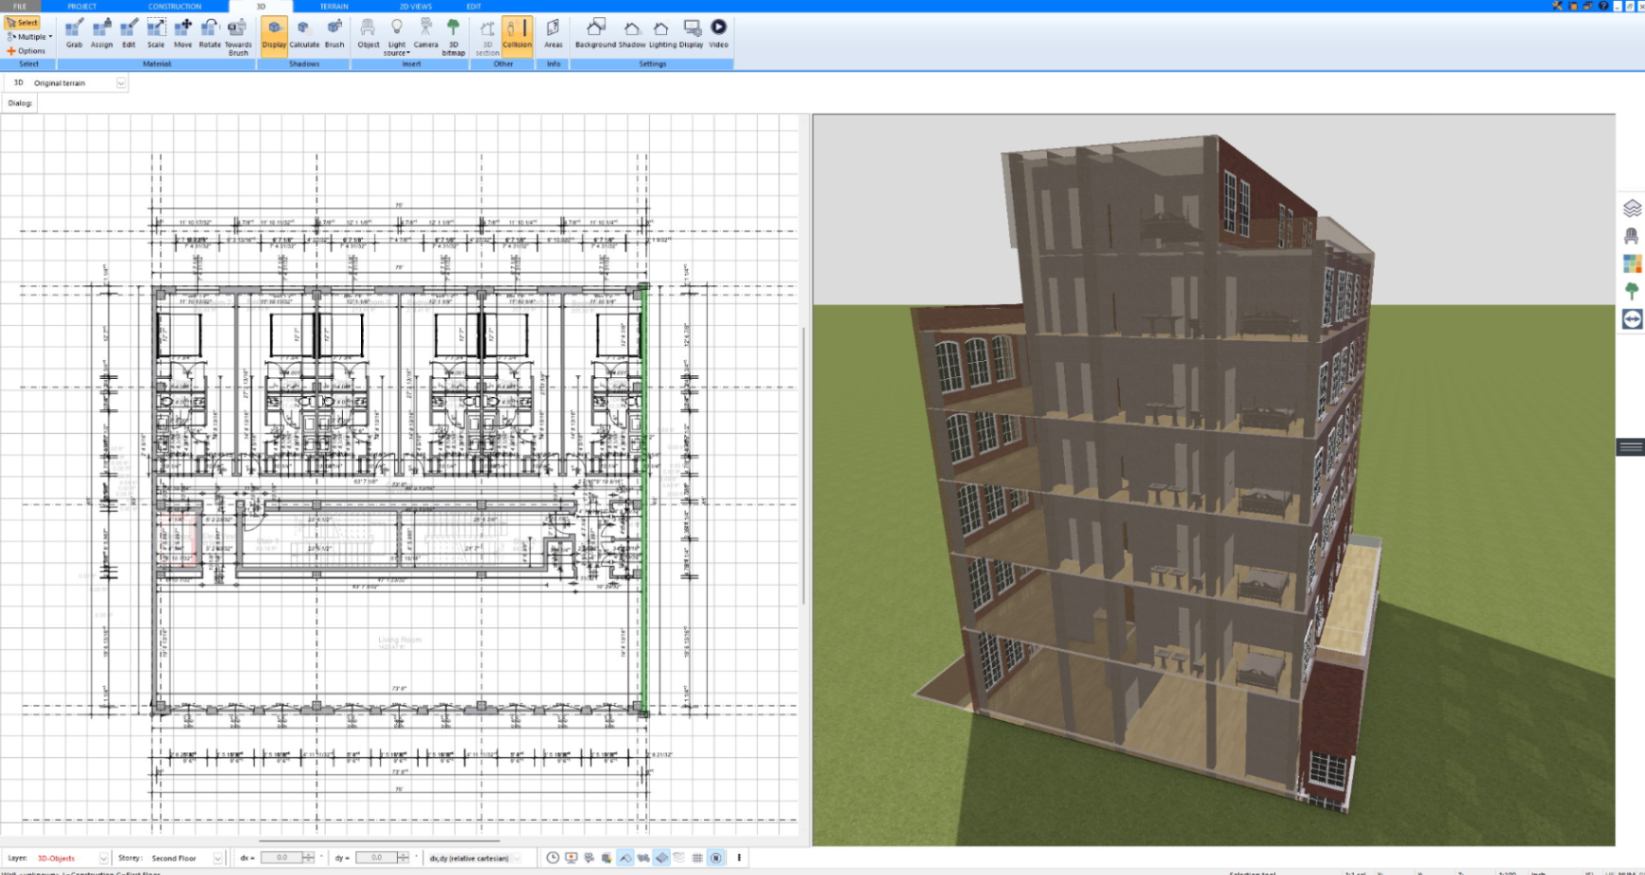Select the Grab material tool
Image resolution: width=1645 pixels, height=875 pixels.
point(74,33)
